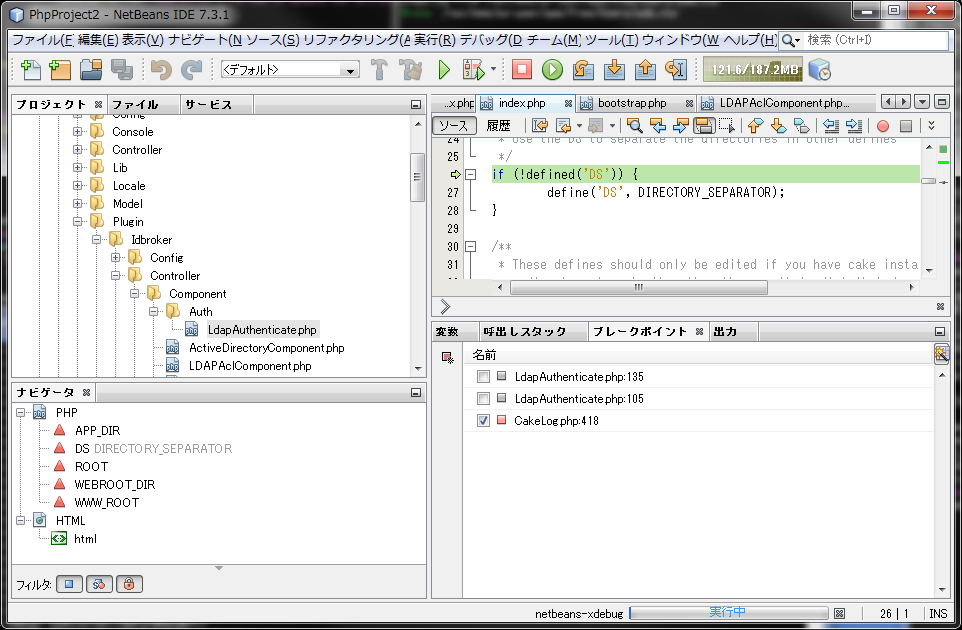Collapse the Auth folder node
This screenshot has width=962, height=630.
[153, 312]
